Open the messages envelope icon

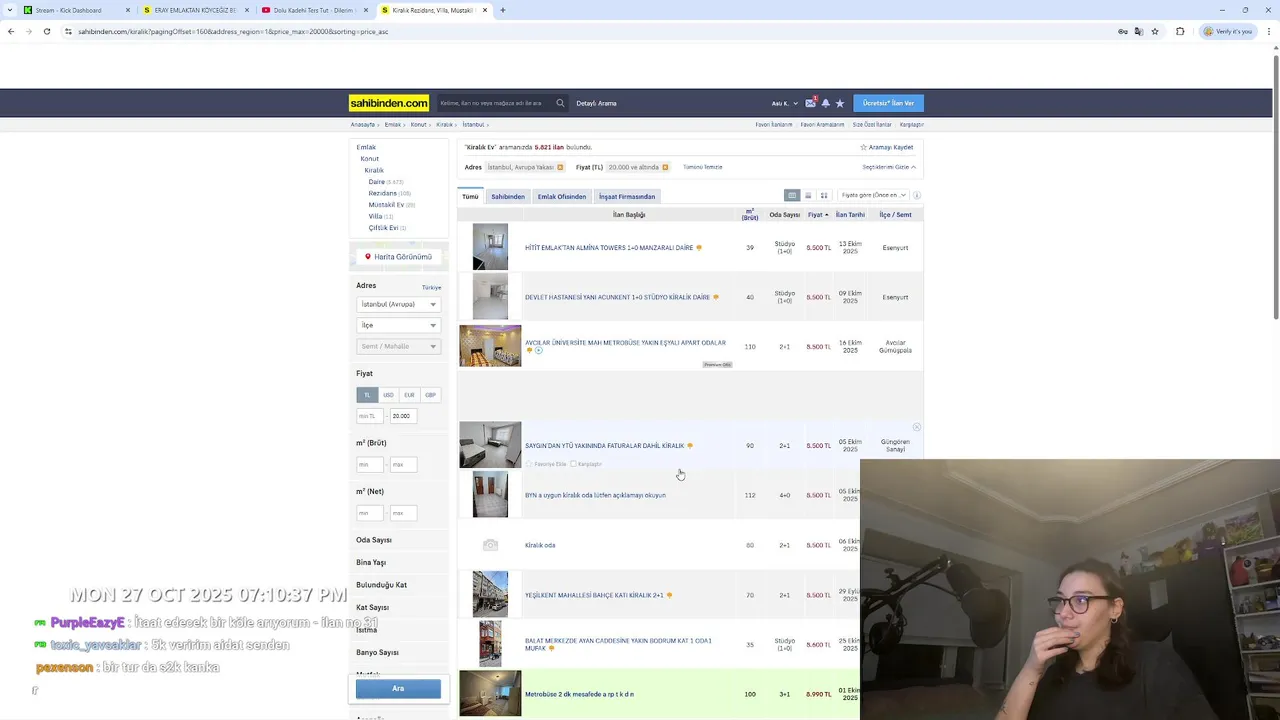point(811,103)
